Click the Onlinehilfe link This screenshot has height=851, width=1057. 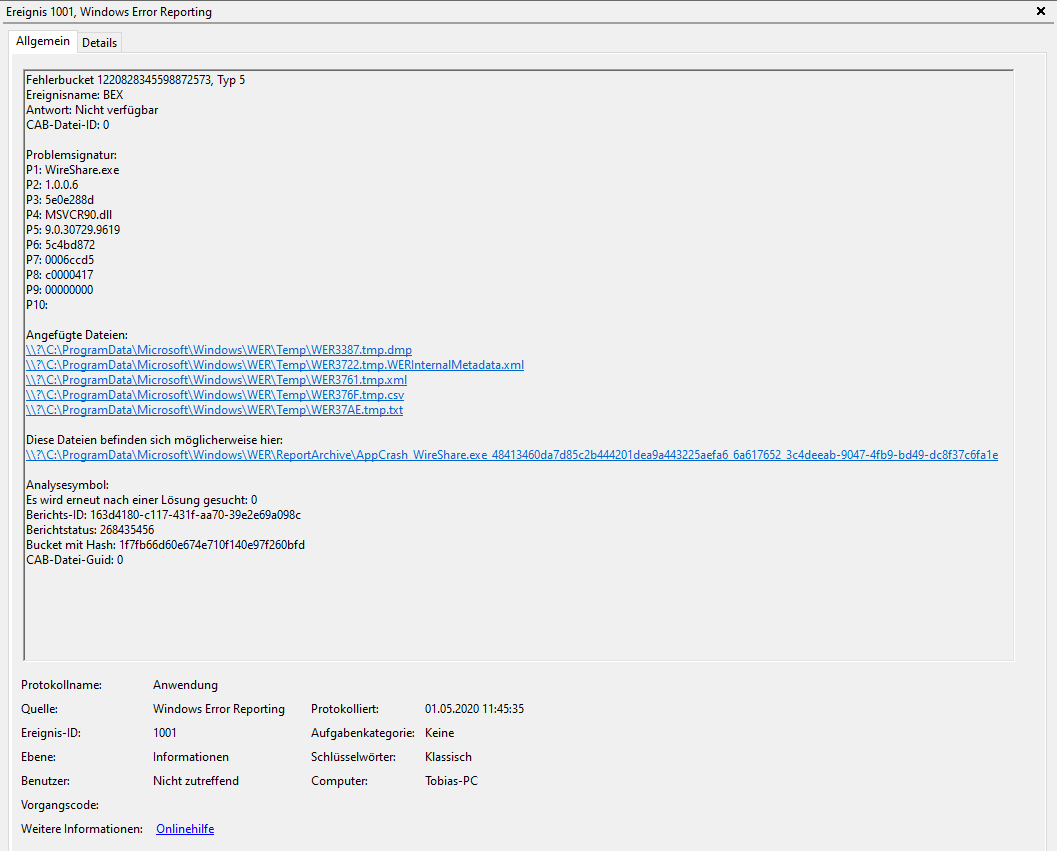tap(185, 829)
